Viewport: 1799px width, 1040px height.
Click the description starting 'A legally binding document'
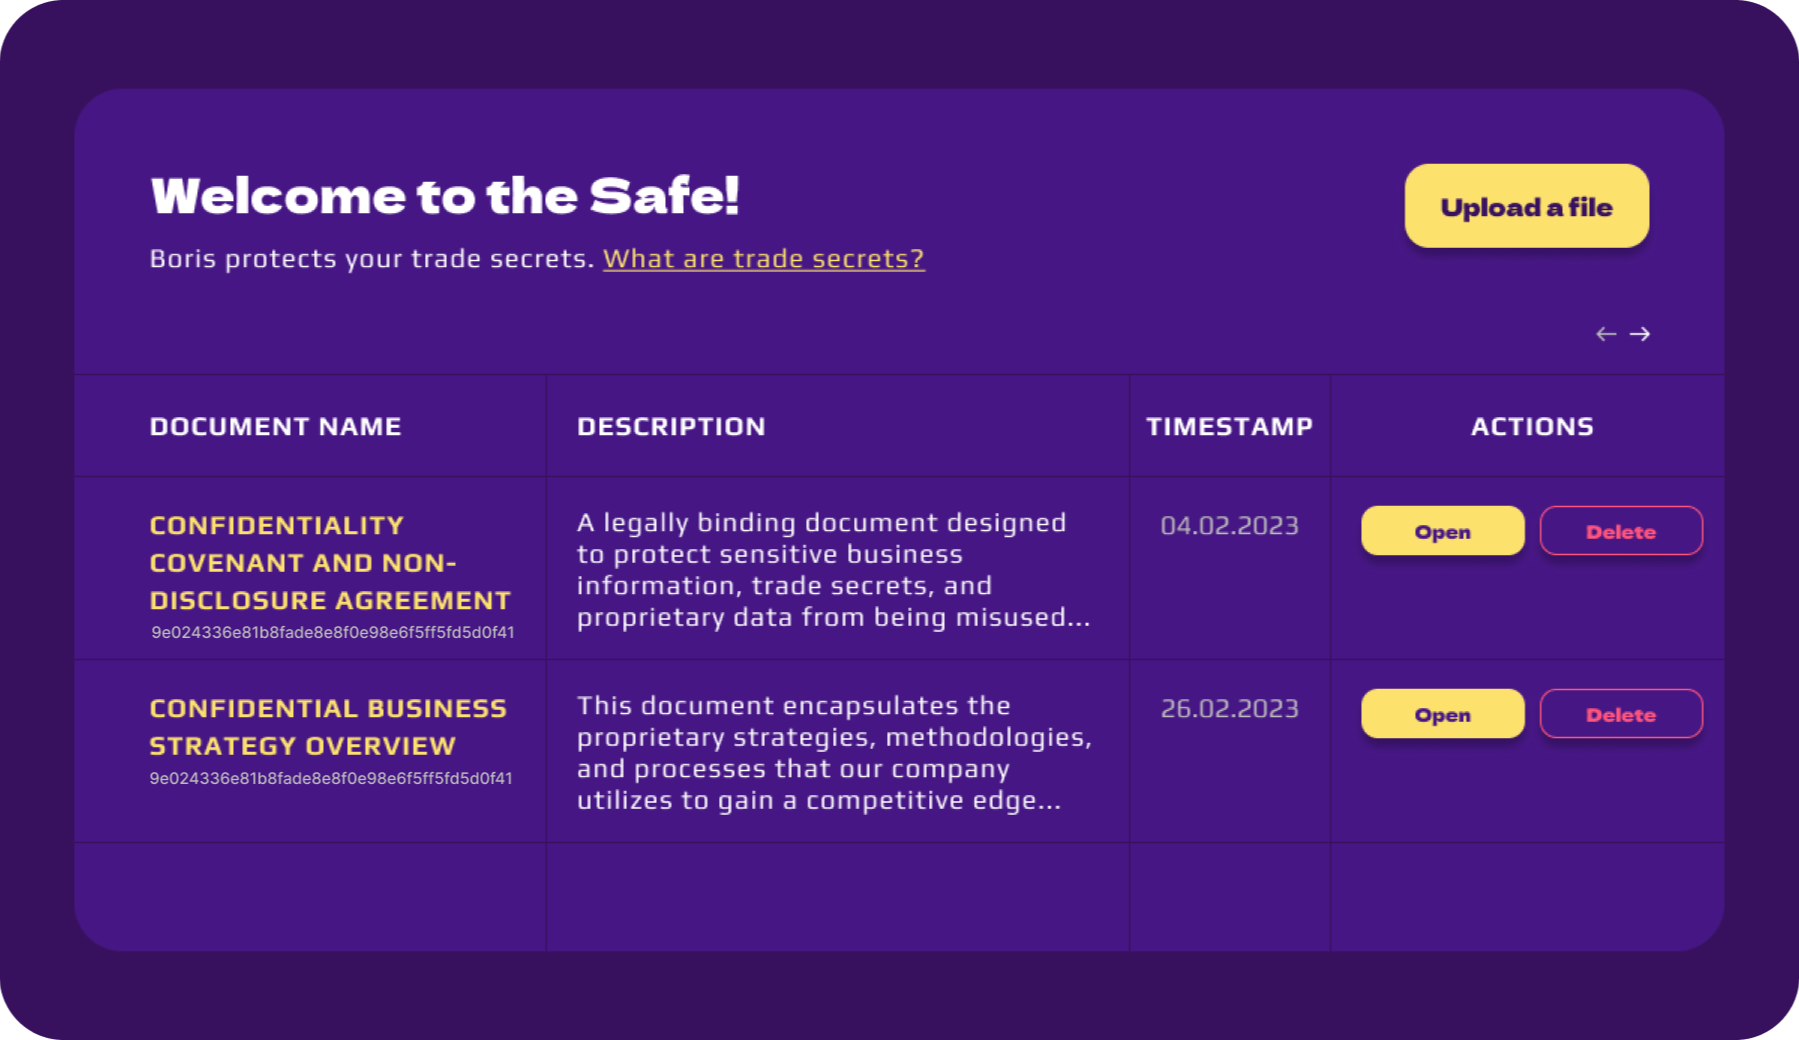[832, 570]
